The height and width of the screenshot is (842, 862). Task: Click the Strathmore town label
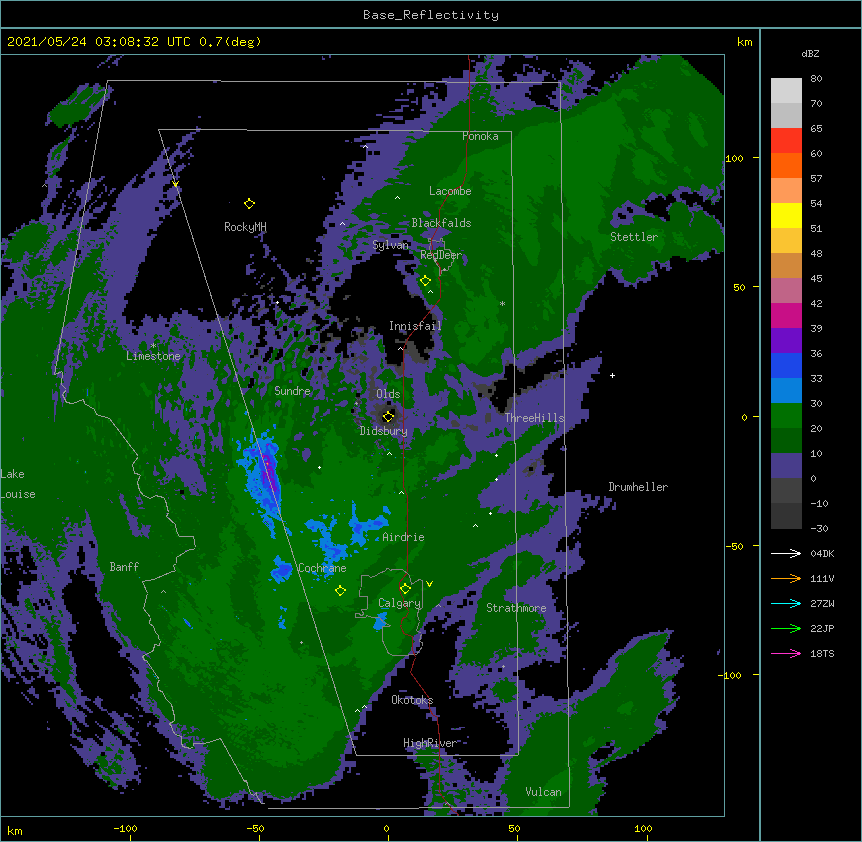point(516,608)
